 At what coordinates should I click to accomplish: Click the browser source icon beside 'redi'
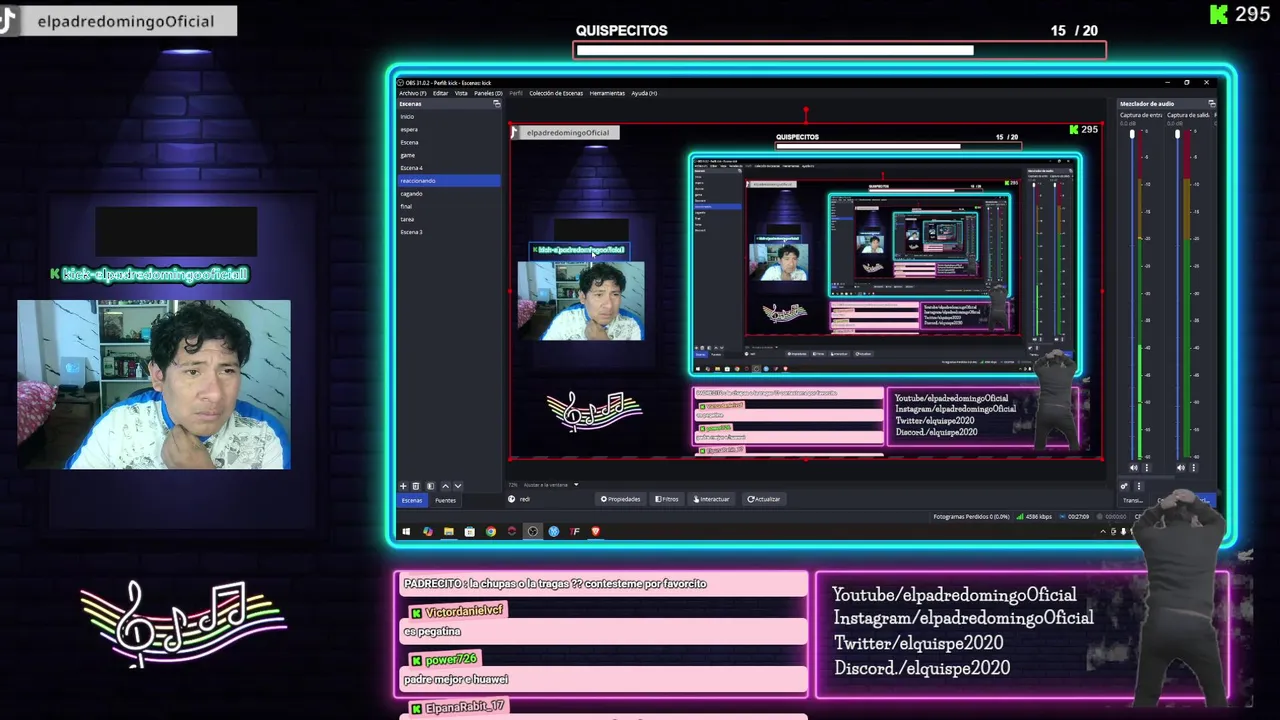tap(511, 499)
